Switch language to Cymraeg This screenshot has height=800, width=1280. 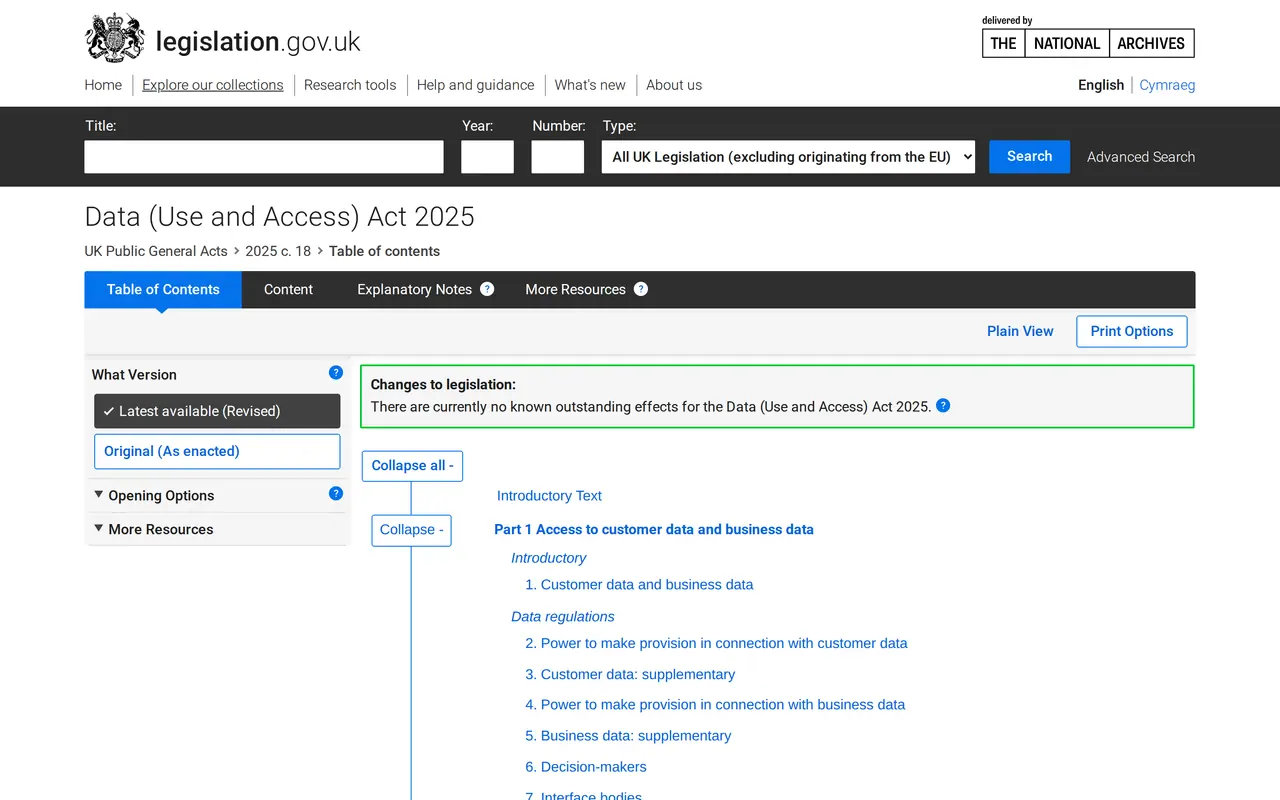click(1167, 85)
